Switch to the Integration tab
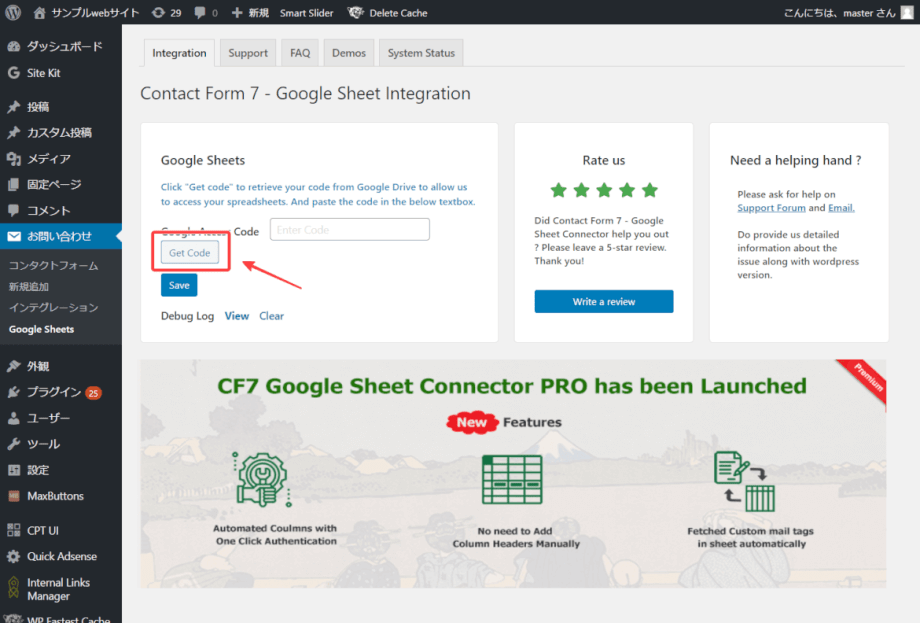Viewport: 920px width, 623px height. [x=179, y=53]
